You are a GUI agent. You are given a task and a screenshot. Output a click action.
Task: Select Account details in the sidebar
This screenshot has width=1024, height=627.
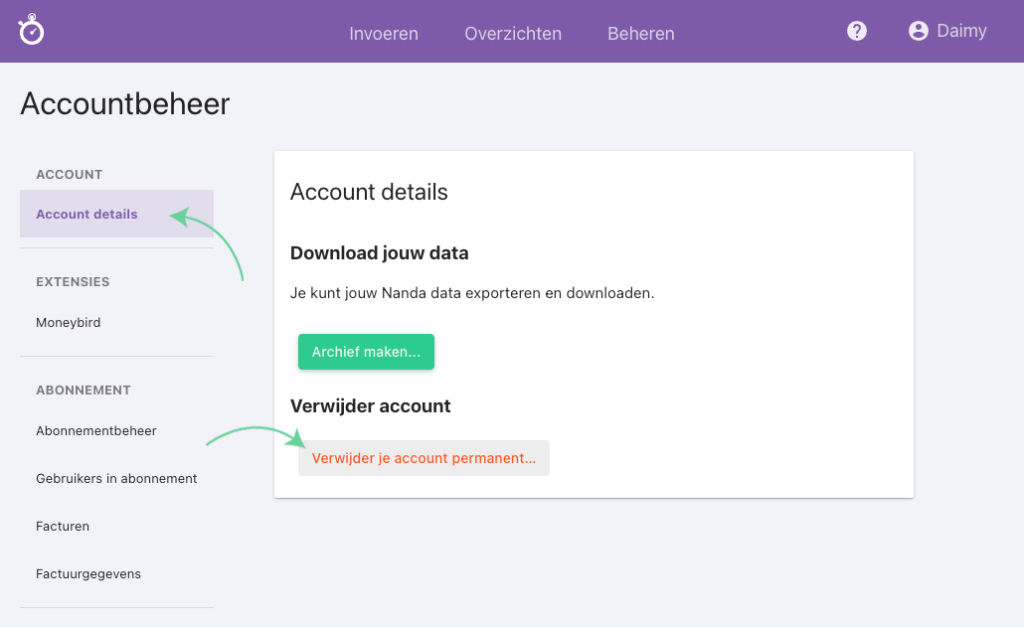(86, 214)
